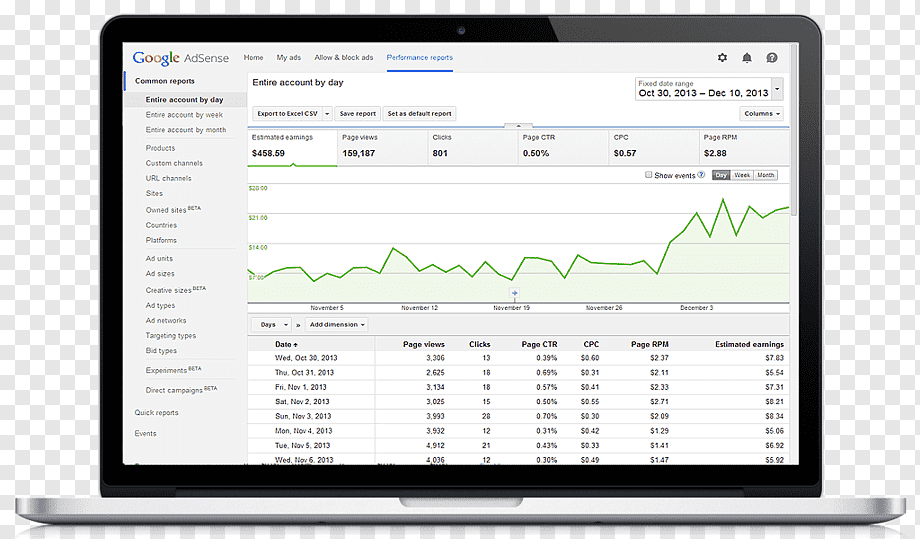Go to the My ads tab
920x539 pixels.
289,57
